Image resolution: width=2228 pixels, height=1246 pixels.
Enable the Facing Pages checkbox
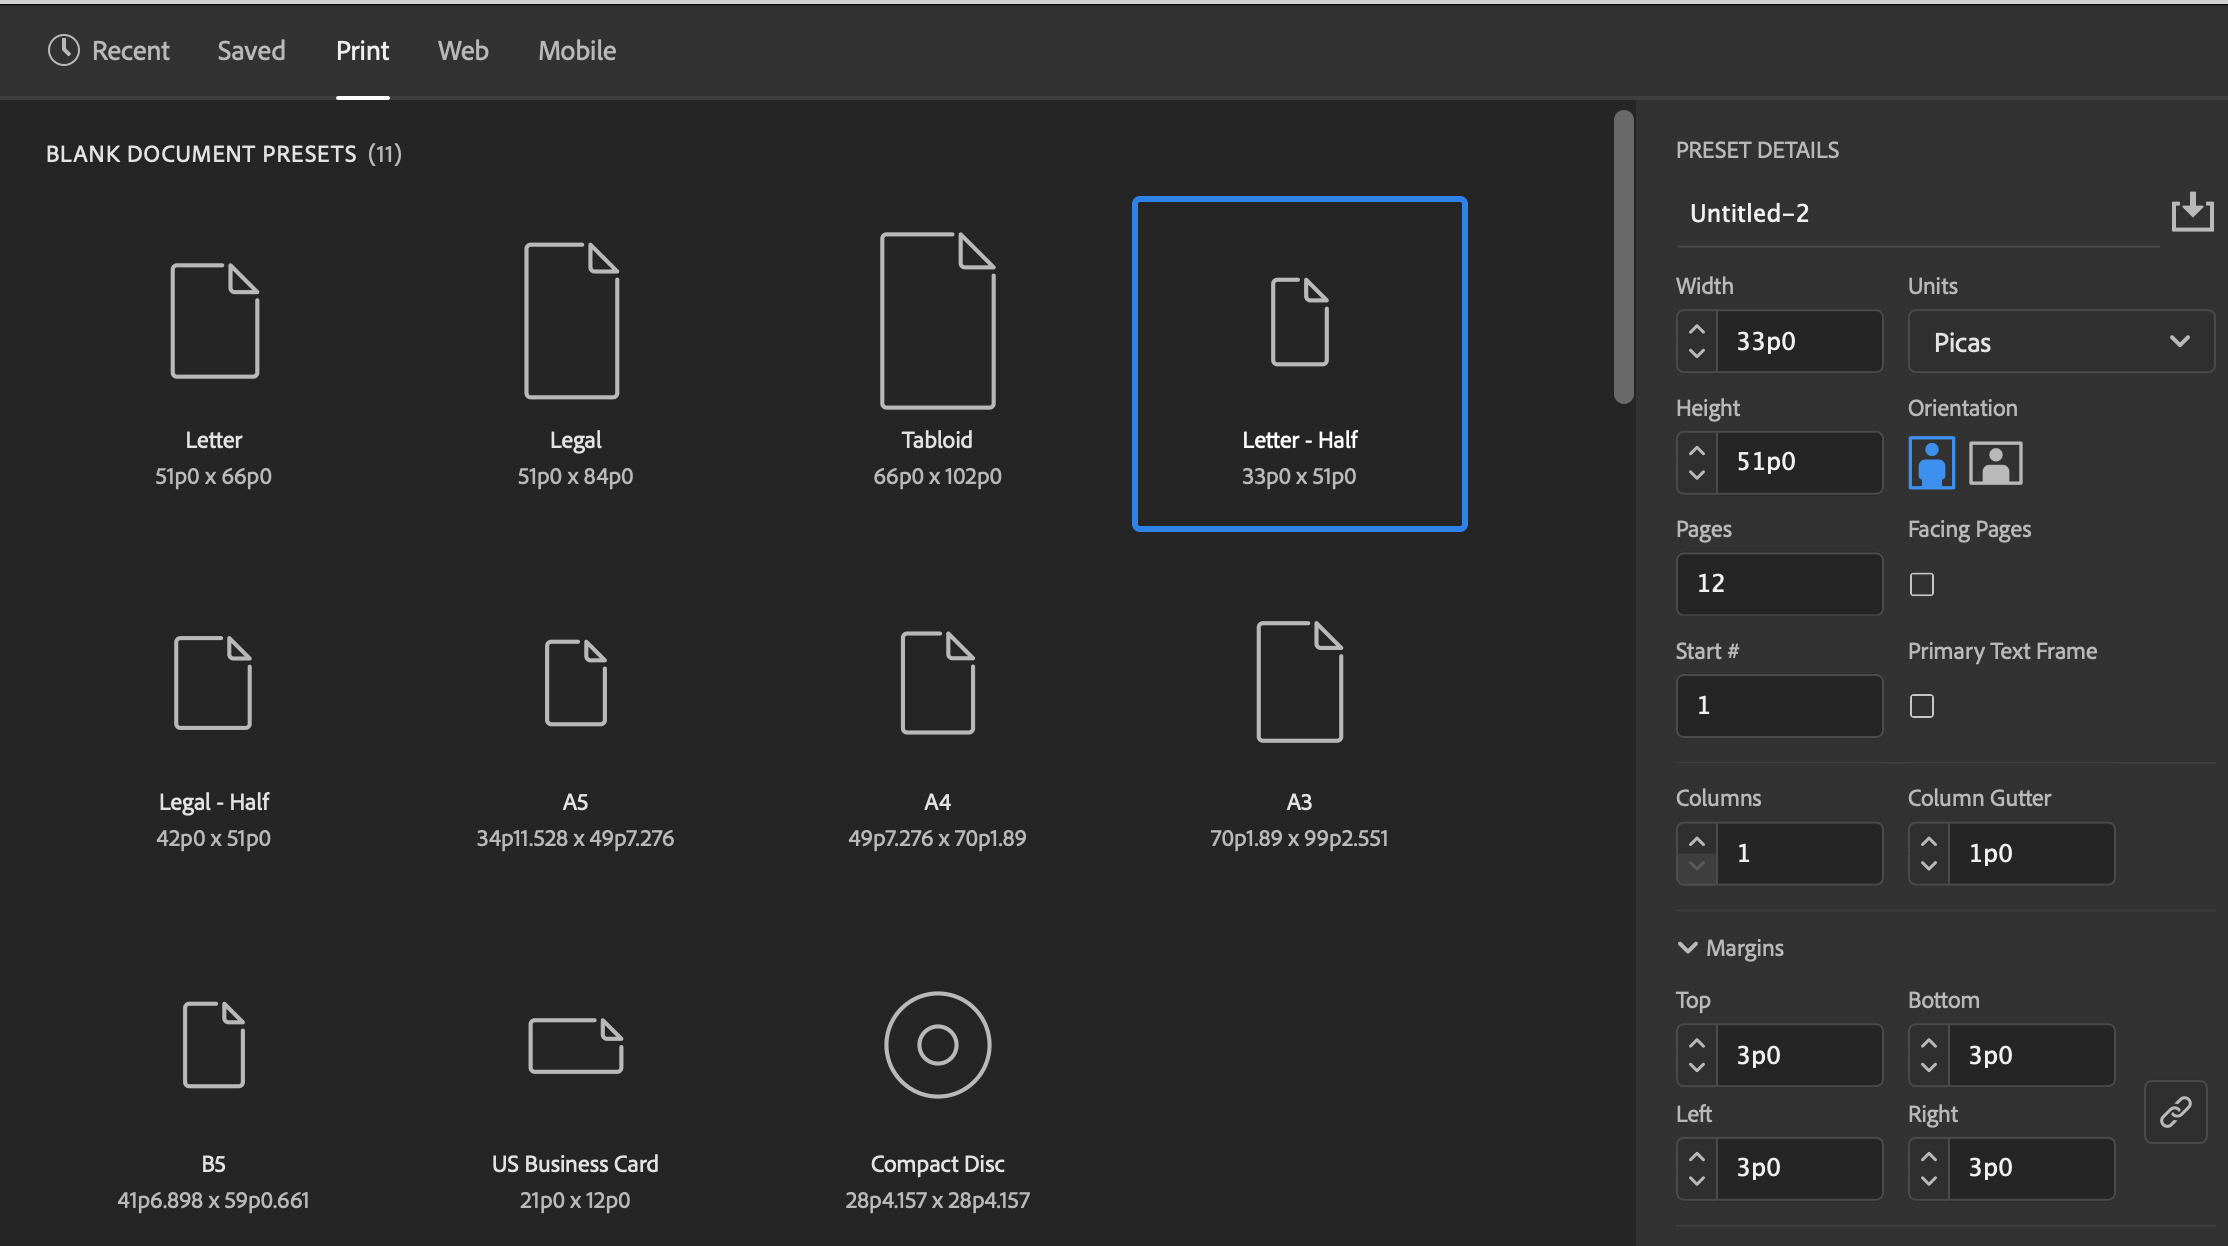tap(1921, 584)
